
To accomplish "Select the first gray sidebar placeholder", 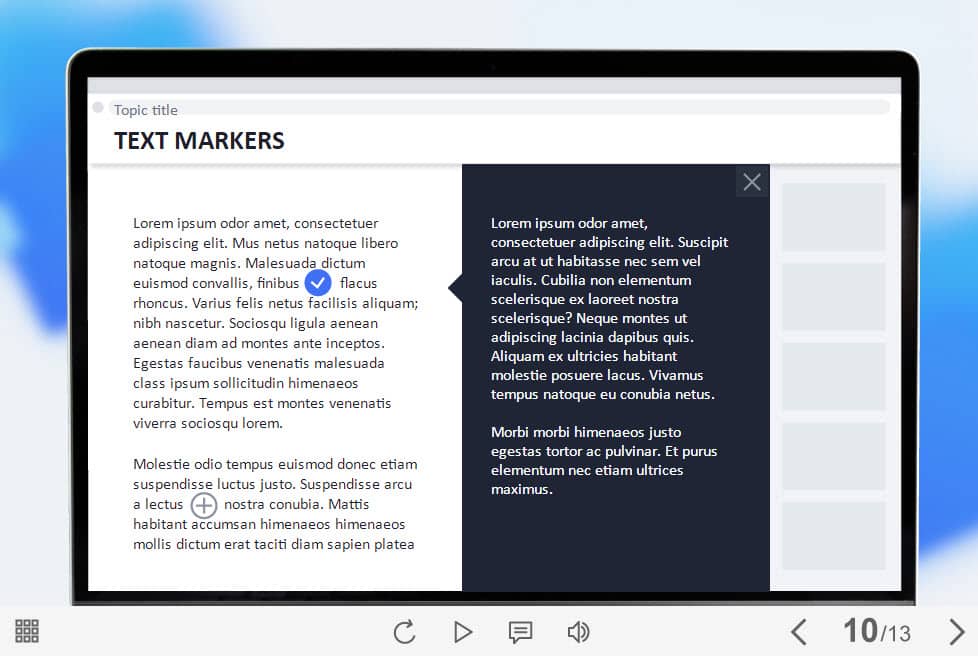I will [833, 217].
